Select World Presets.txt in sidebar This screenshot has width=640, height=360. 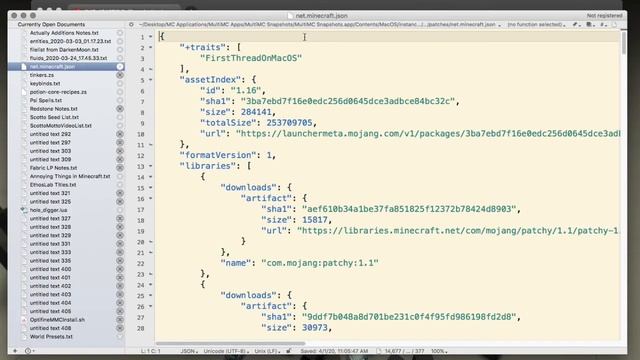(x=51, y=337)
